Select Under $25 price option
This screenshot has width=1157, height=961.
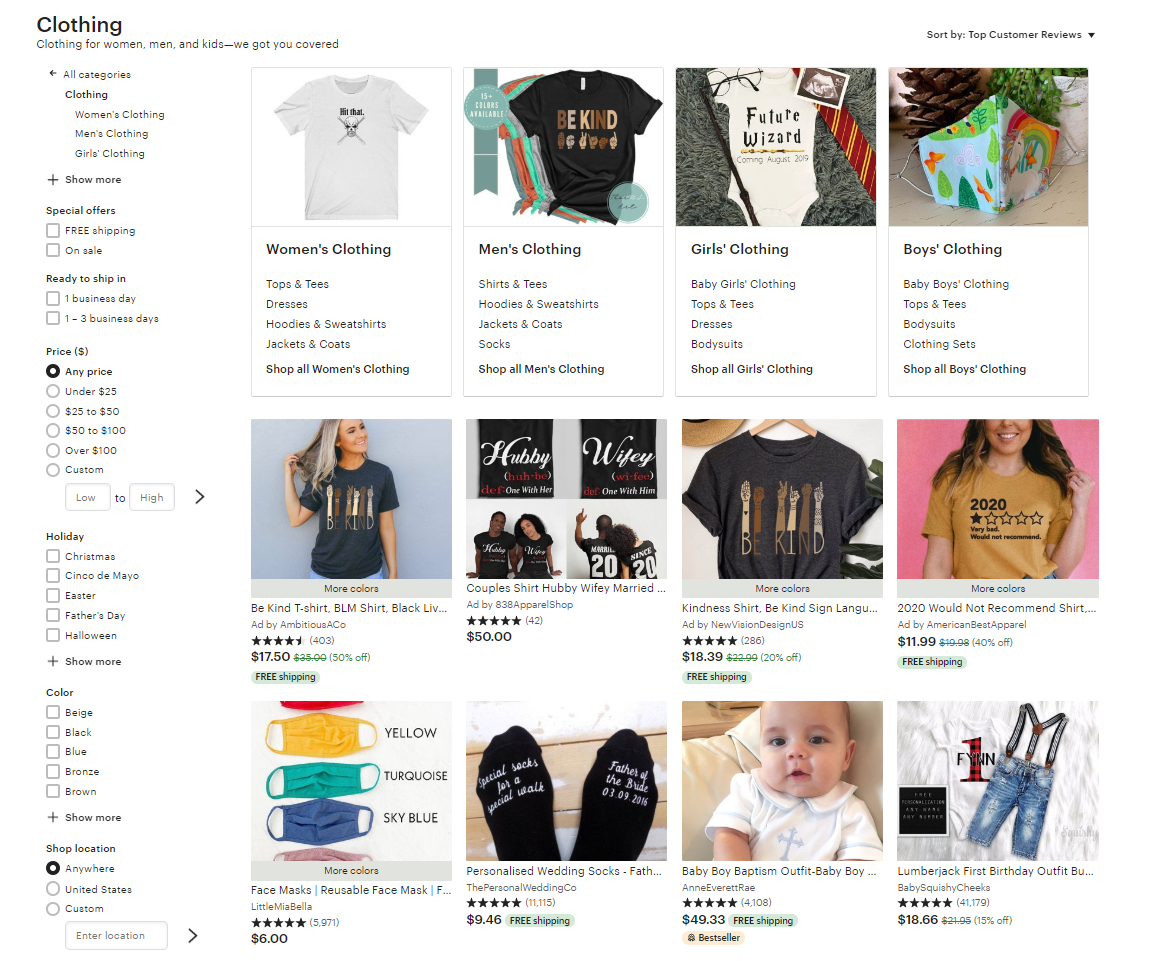click(x=53, y=391)
